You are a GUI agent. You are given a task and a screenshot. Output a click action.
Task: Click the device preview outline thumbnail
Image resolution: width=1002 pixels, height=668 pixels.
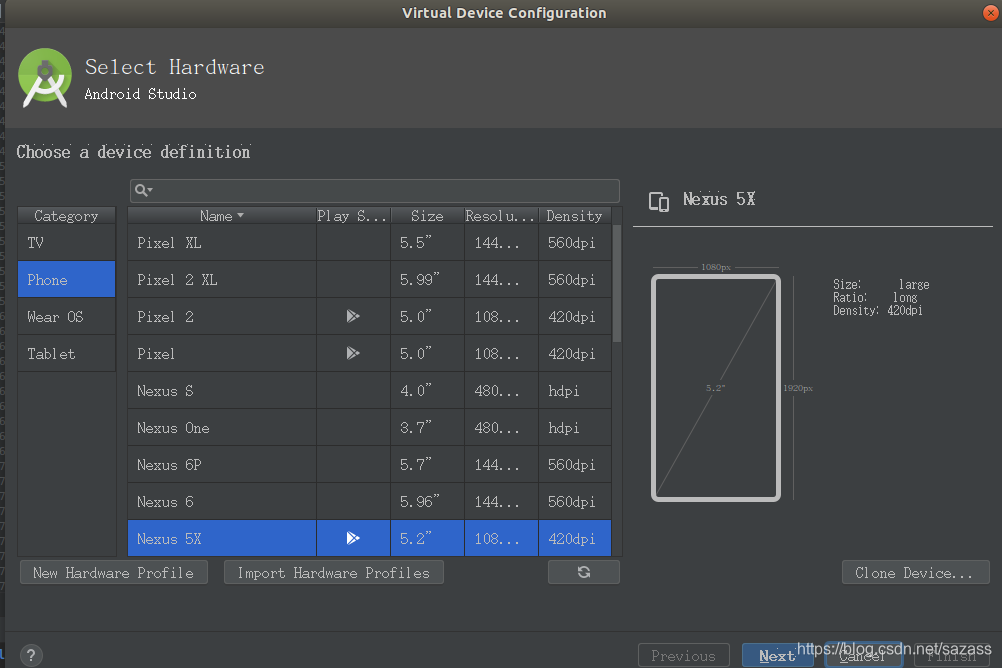pyautogui.click(x=716, y=388)
